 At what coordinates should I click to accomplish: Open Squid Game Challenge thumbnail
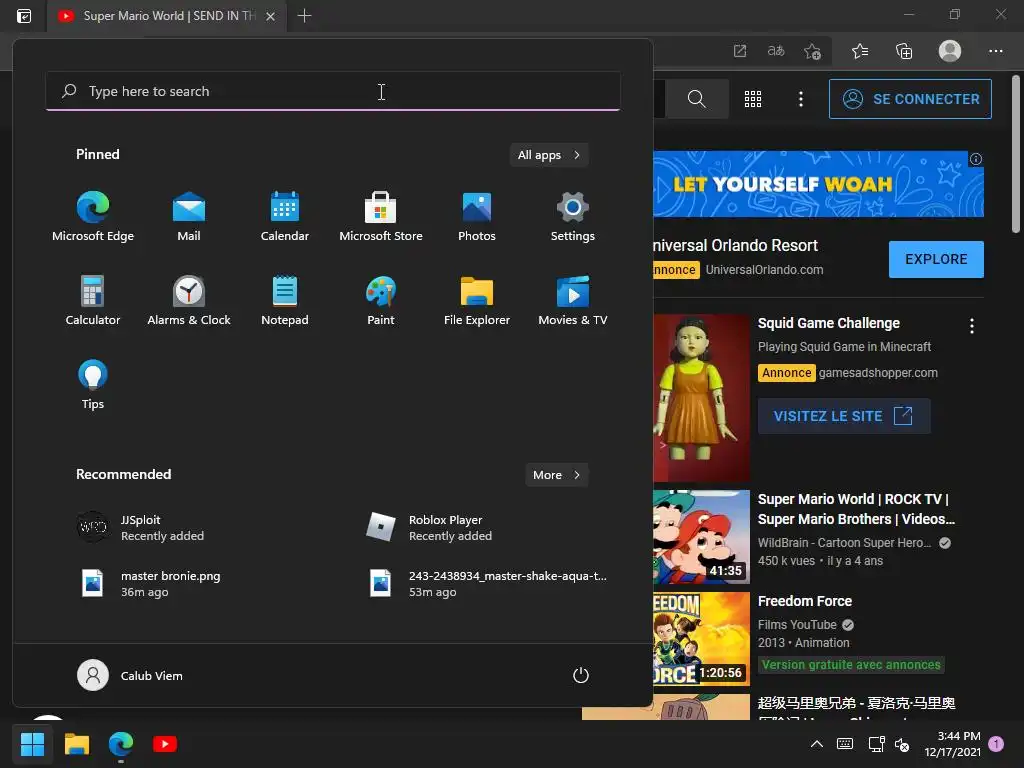[701, 398]
